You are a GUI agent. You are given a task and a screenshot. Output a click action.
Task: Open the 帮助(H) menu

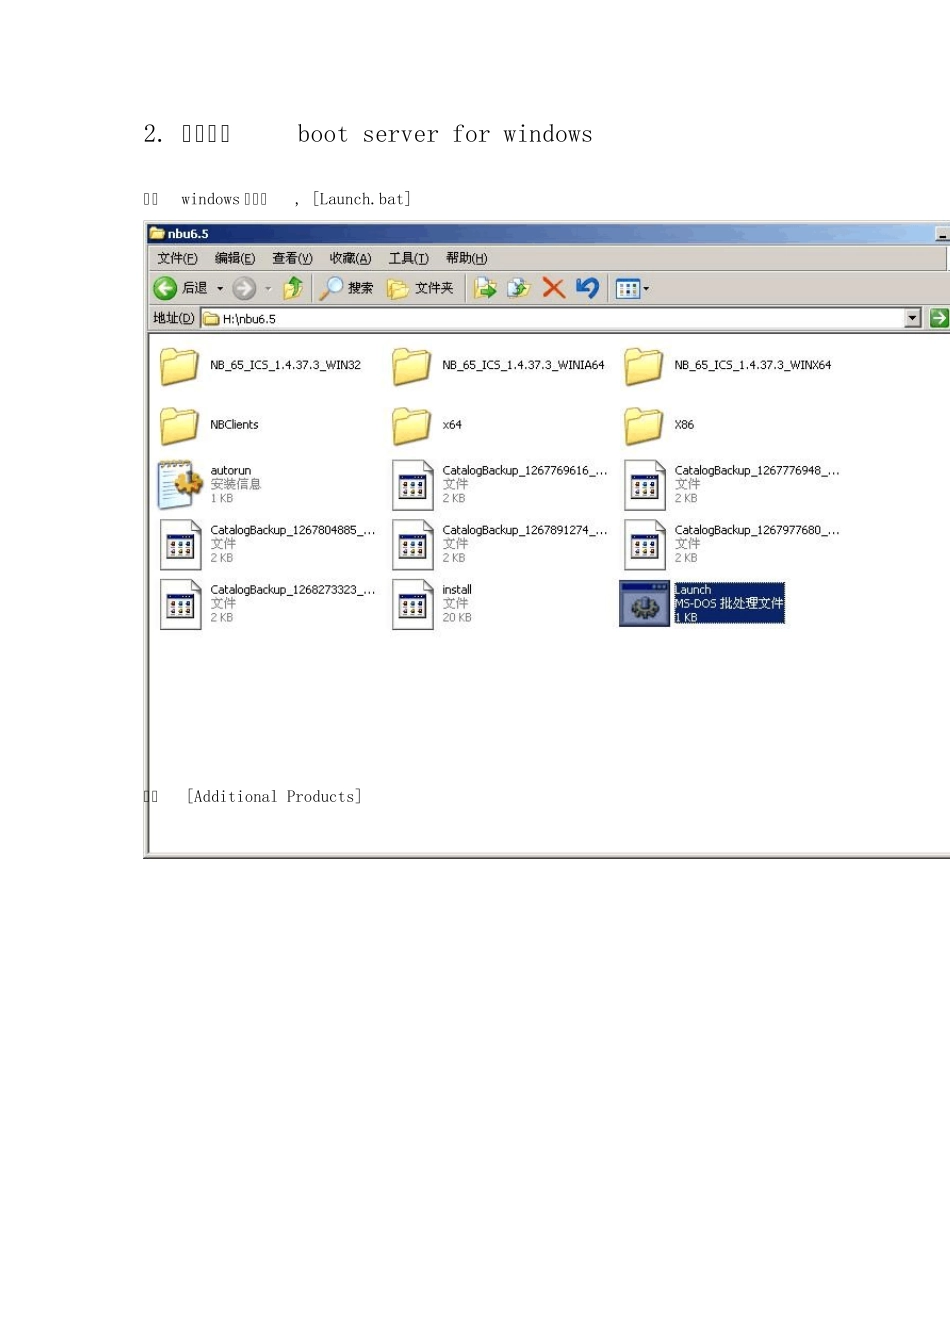click(466, 259)
